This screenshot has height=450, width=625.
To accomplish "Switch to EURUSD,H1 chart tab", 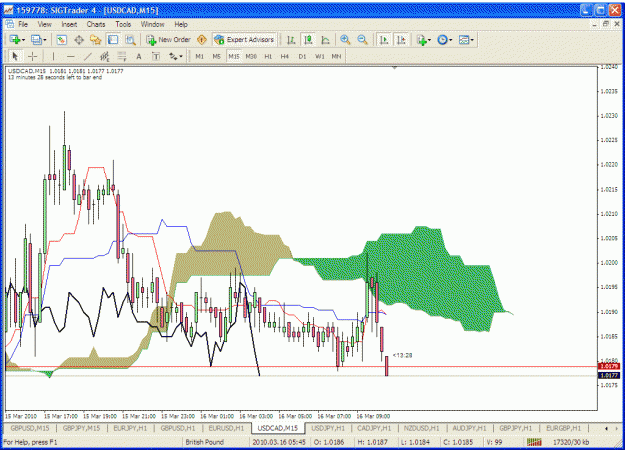I will pos(226,428).
